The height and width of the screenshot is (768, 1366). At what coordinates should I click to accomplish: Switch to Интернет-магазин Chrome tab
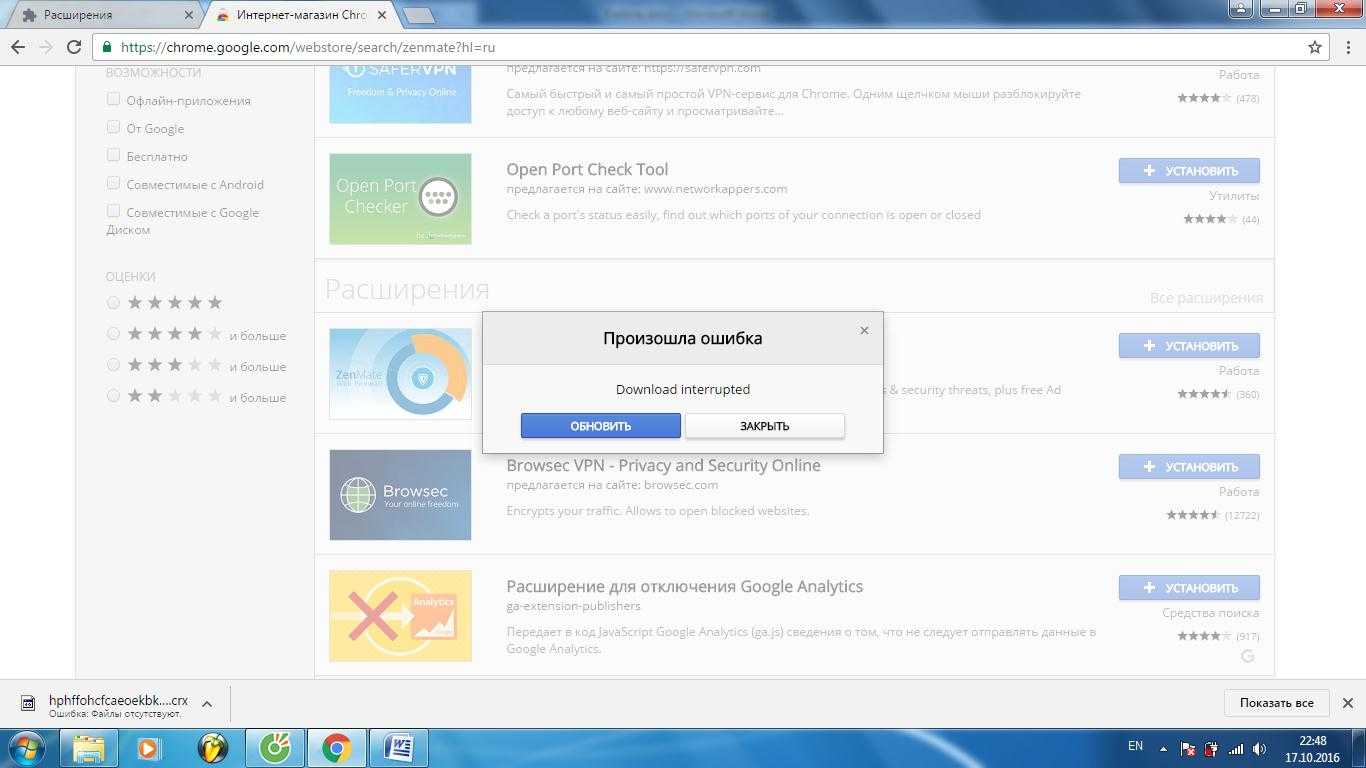[300, 15]
